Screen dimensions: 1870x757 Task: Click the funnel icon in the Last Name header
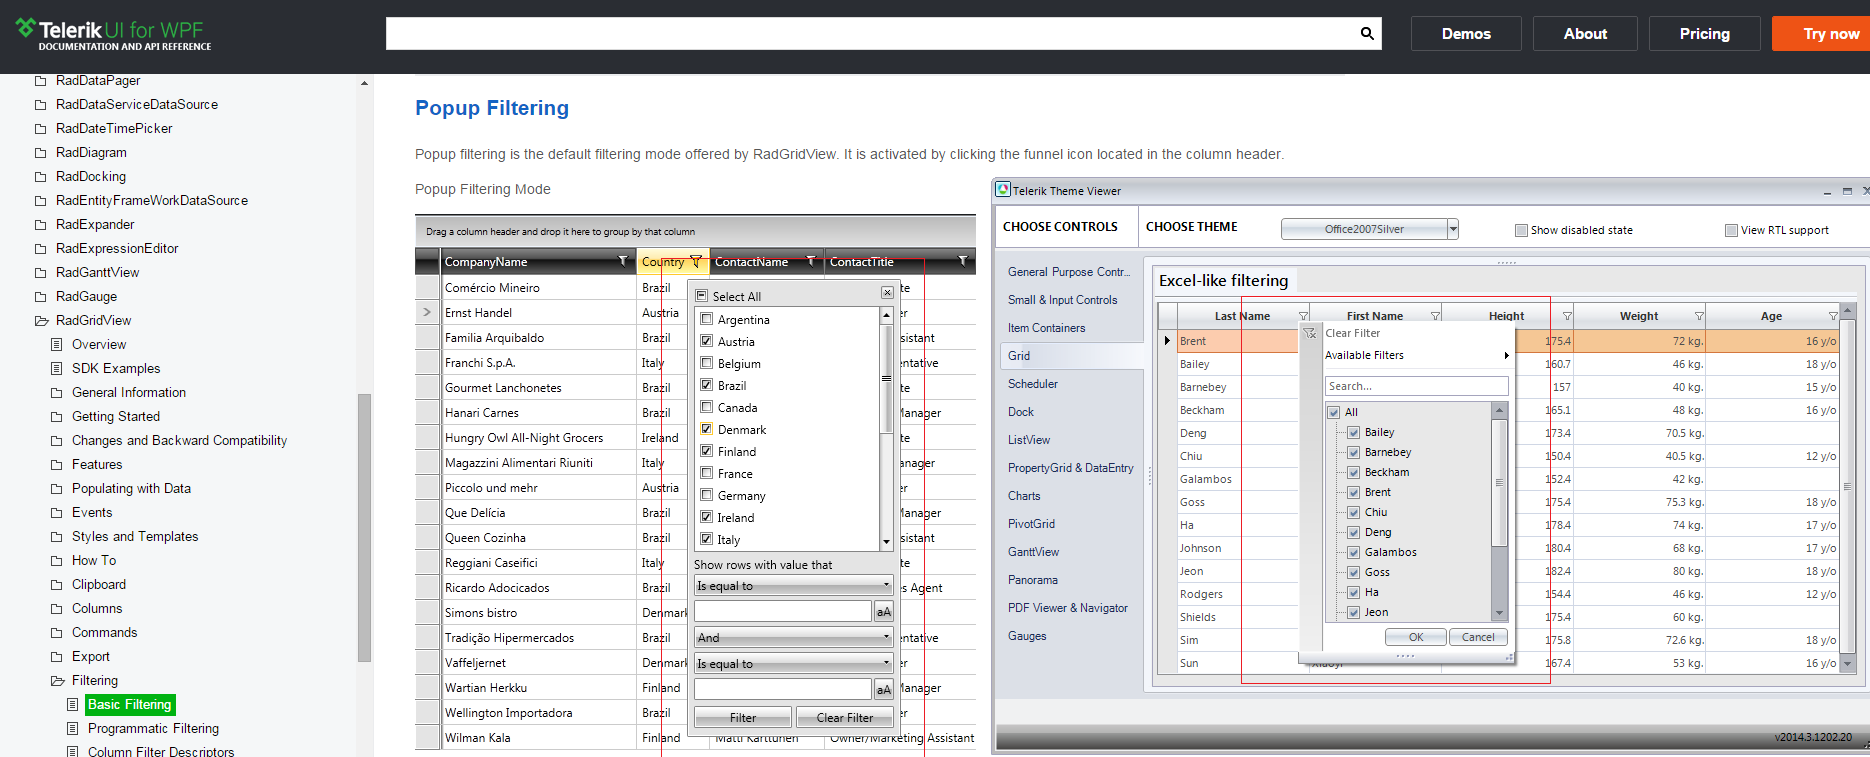click(x=1303, y=316)
